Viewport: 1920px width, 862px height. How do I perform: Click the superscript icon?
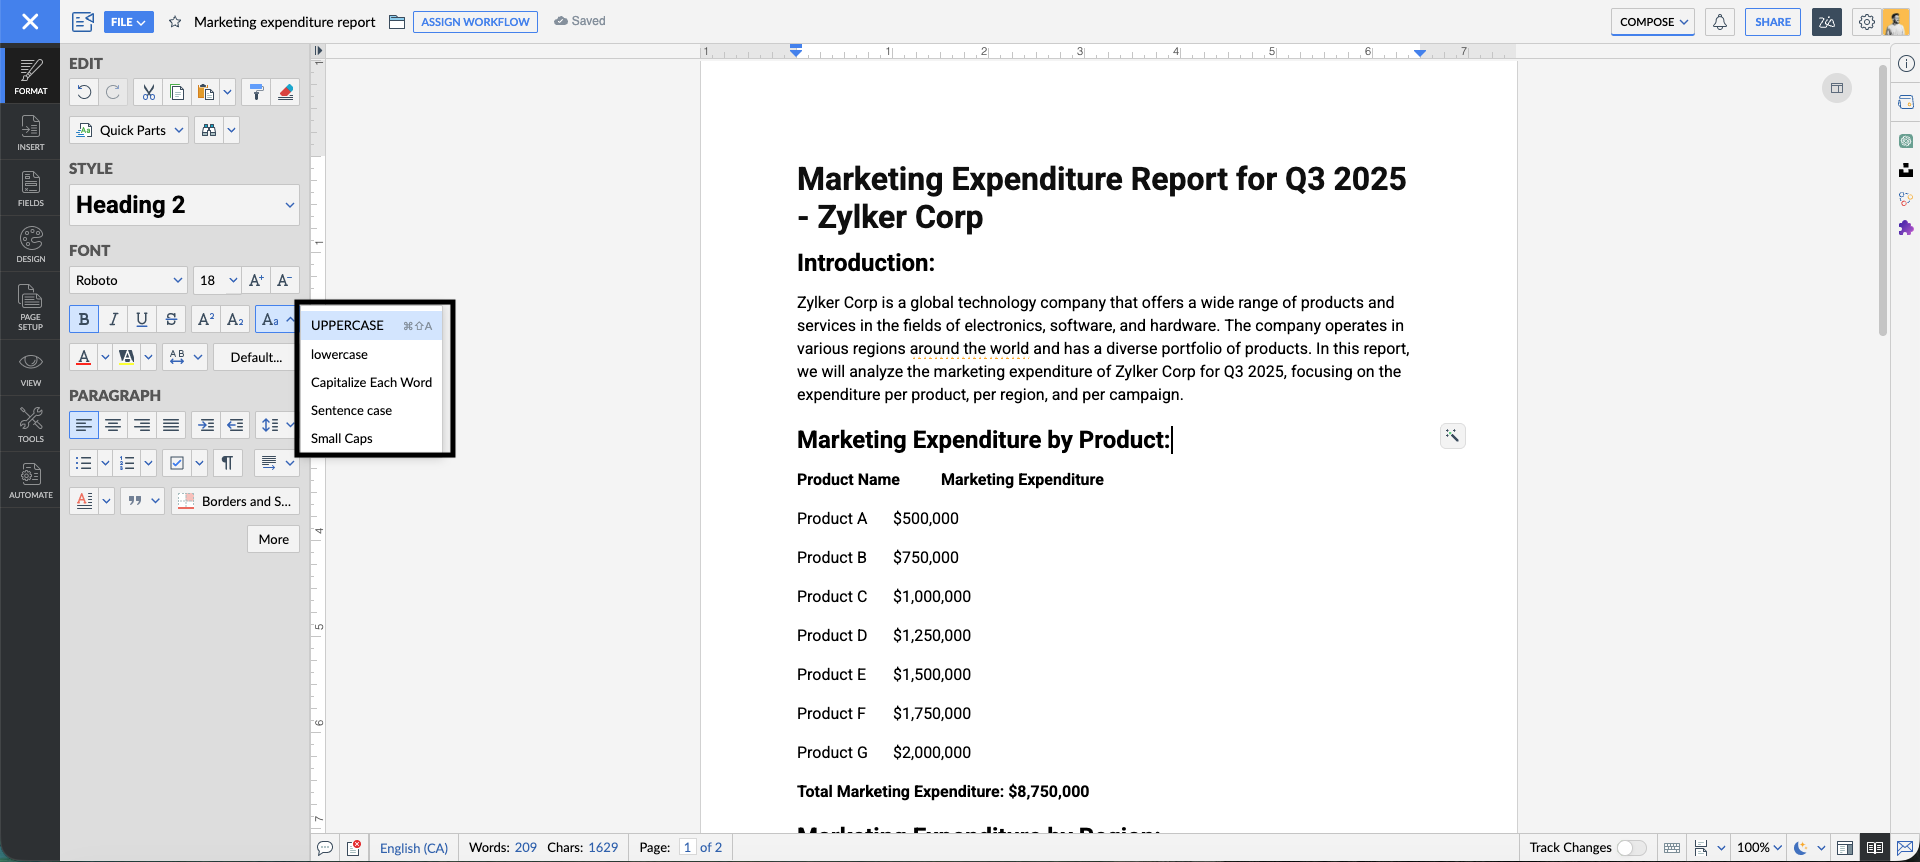pyautogui.click(x=206, y=319)
